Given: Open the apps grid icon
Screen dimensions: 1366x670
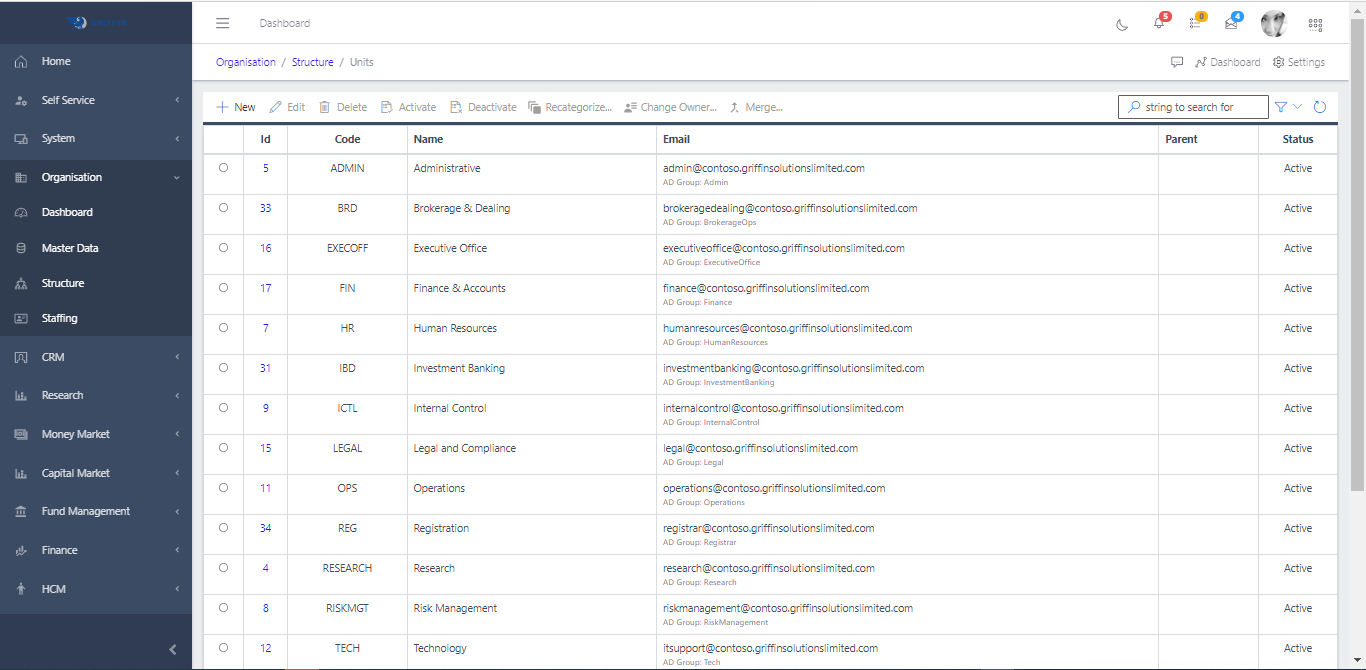Looking at the screenshot, I should coord(1315,24).
